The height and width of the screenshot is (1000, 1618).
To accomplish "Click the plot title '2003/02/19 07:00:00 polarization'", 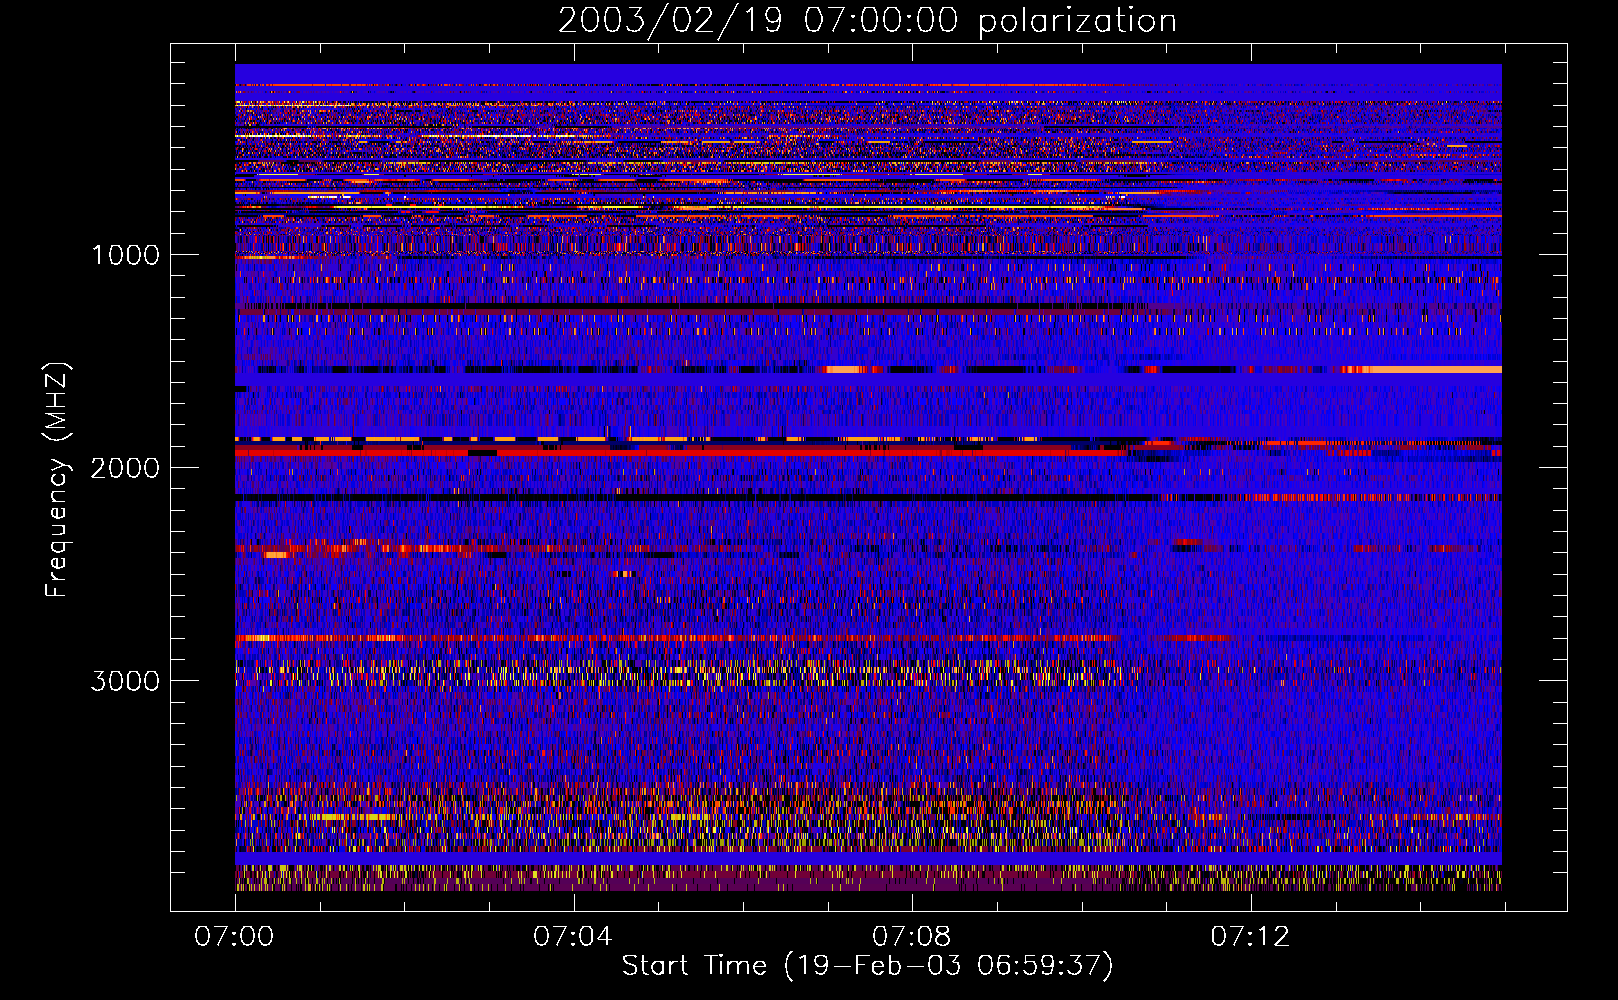I will (867, 21).
